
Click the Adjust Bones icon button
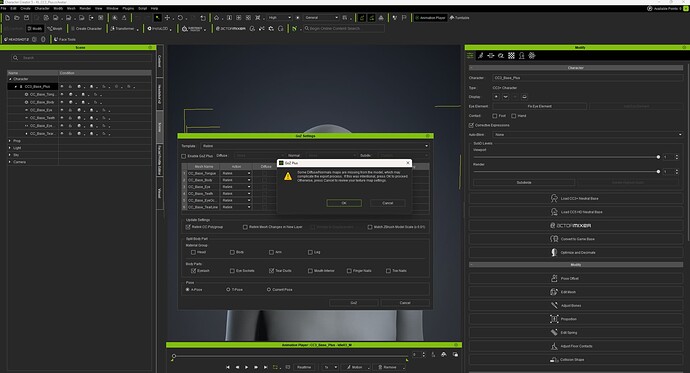point(576,305)
